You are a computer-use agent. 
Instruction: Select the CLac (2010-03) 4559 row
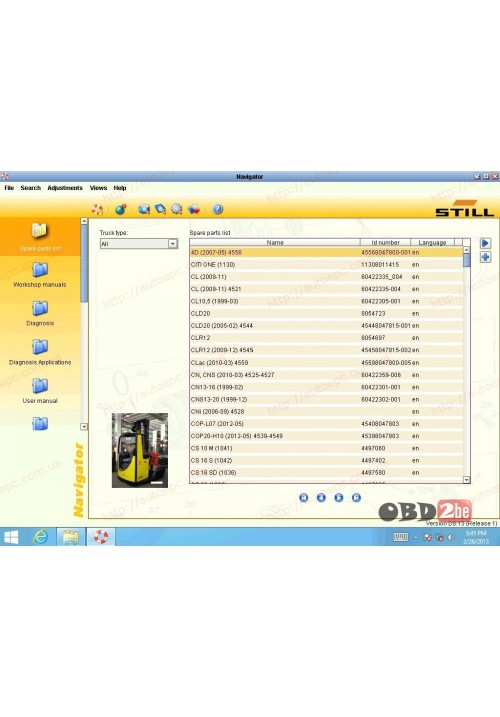(326, 363)
